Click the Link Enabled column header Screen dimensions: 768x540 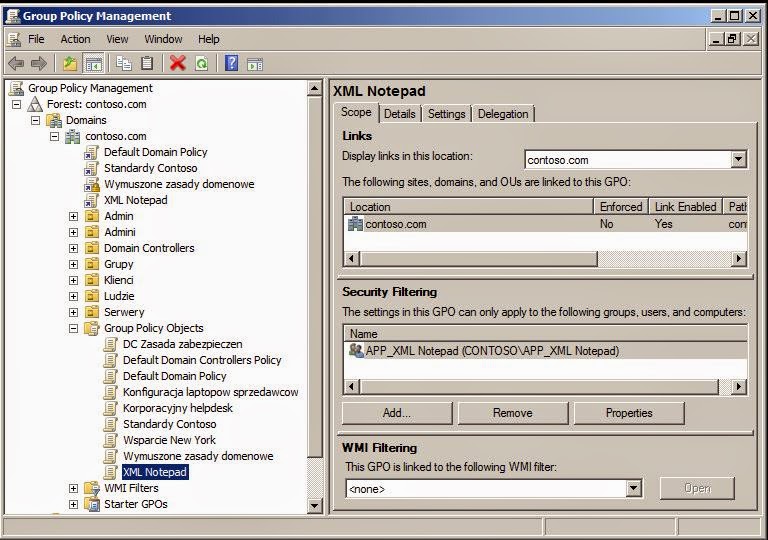(x=686, y=207)
